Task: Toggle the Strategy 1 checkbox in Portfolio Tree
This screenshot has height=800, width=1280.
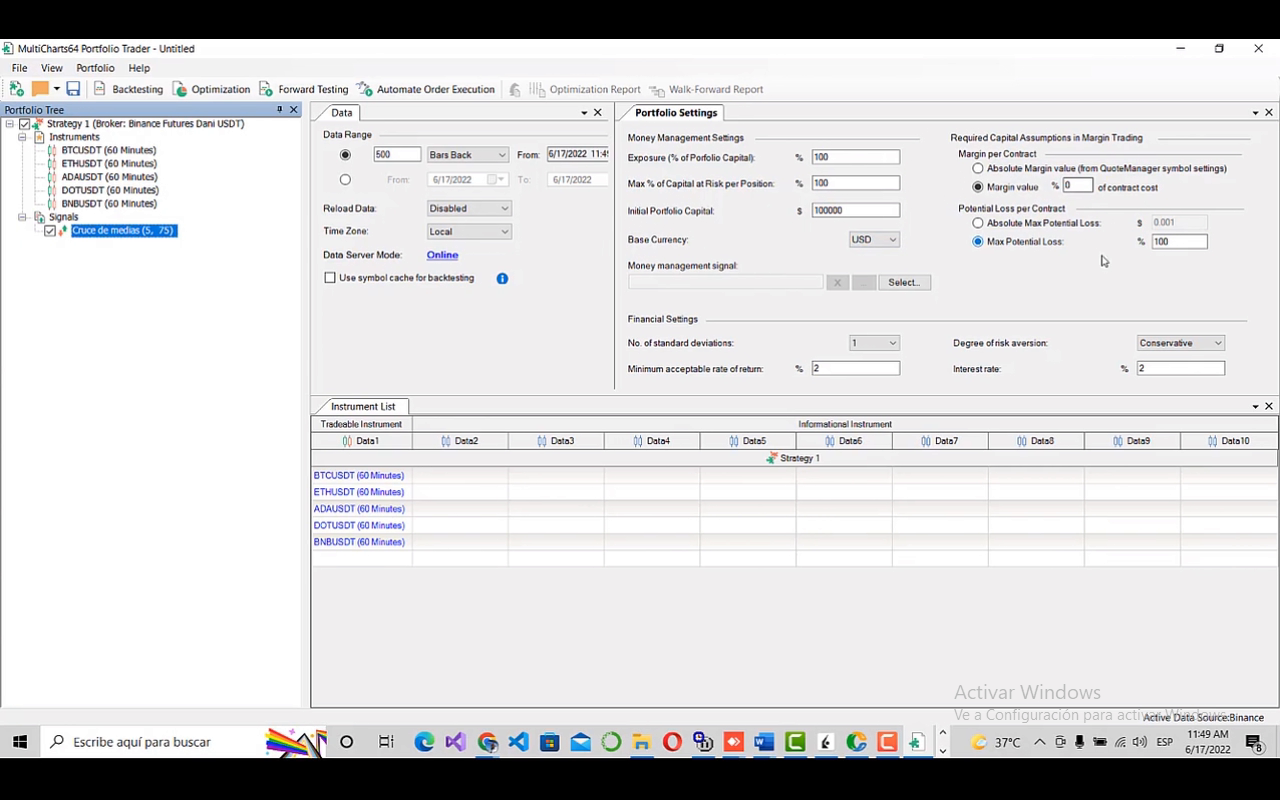Action: tap(25, 124)
